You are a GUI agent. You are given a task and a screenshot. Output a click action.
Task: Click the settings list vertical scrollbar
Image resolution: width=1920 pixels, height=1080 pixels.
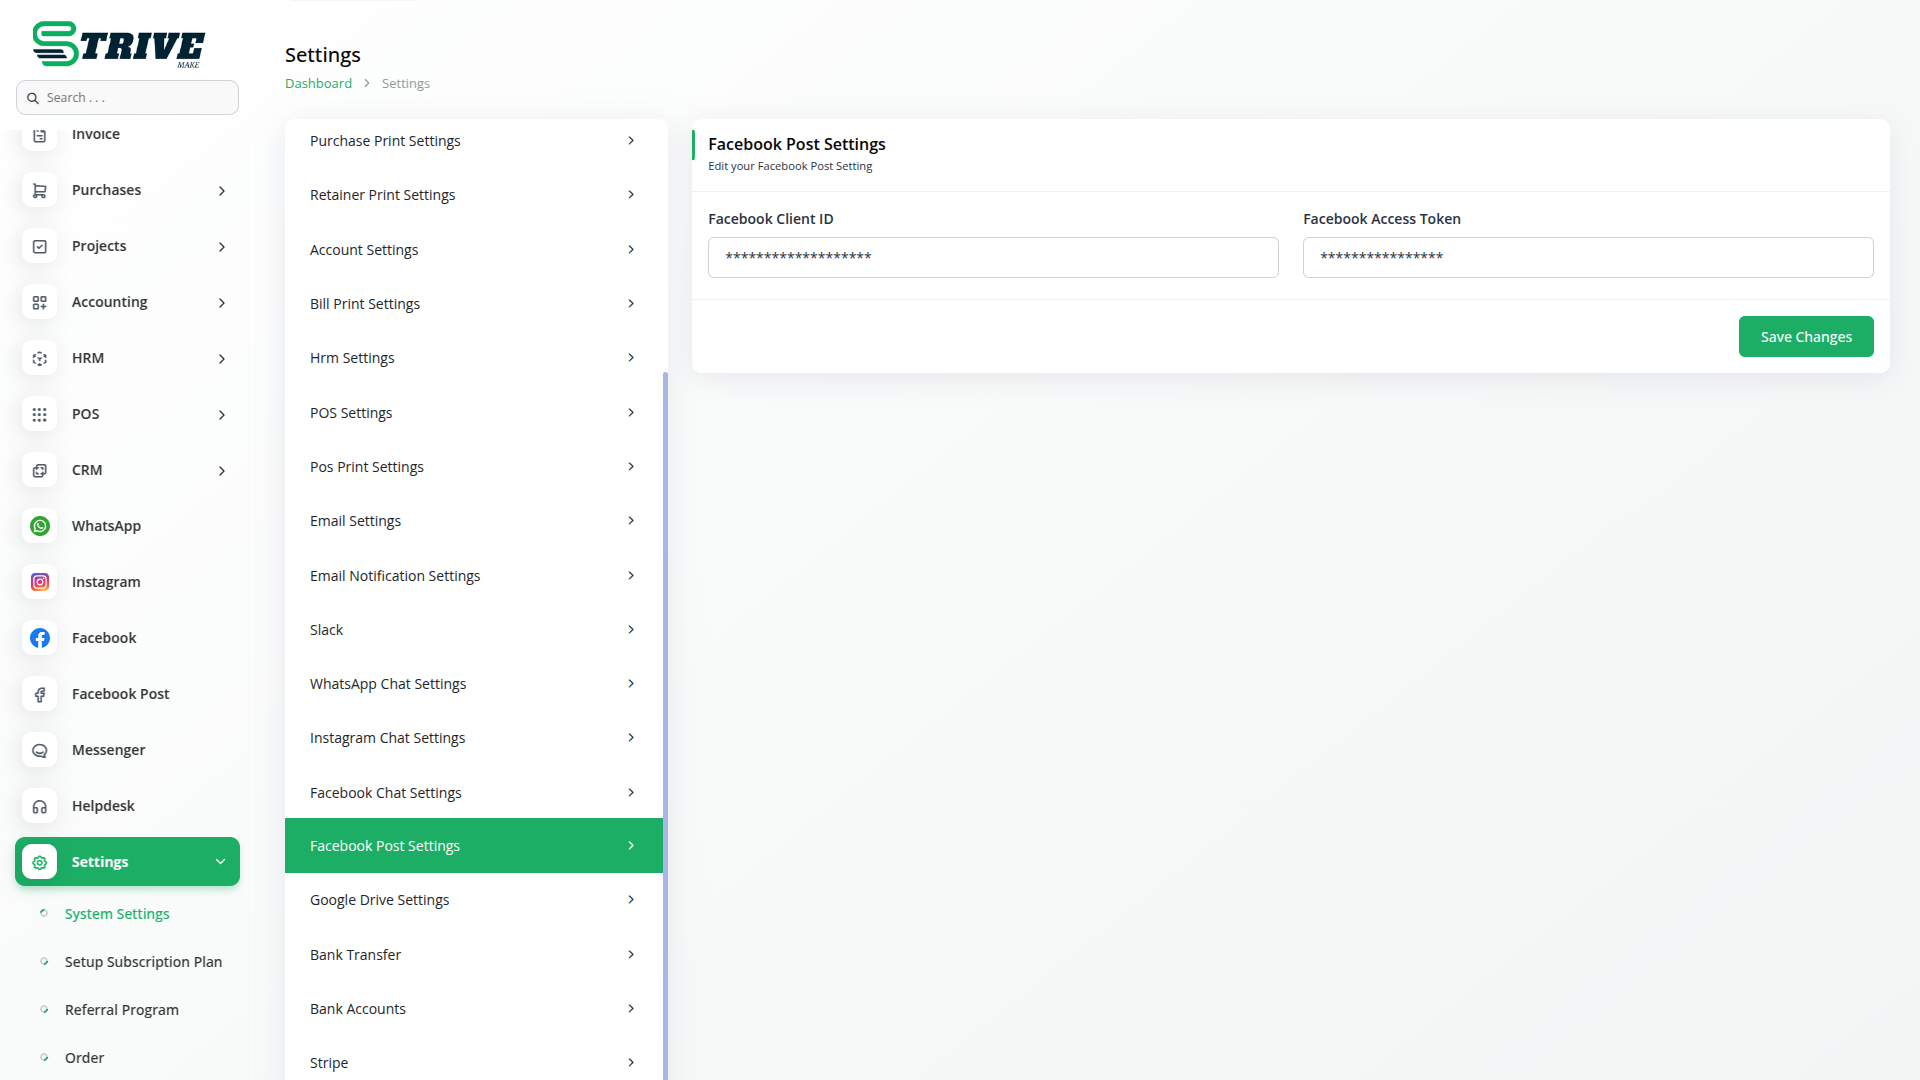(x=665, y=700)
